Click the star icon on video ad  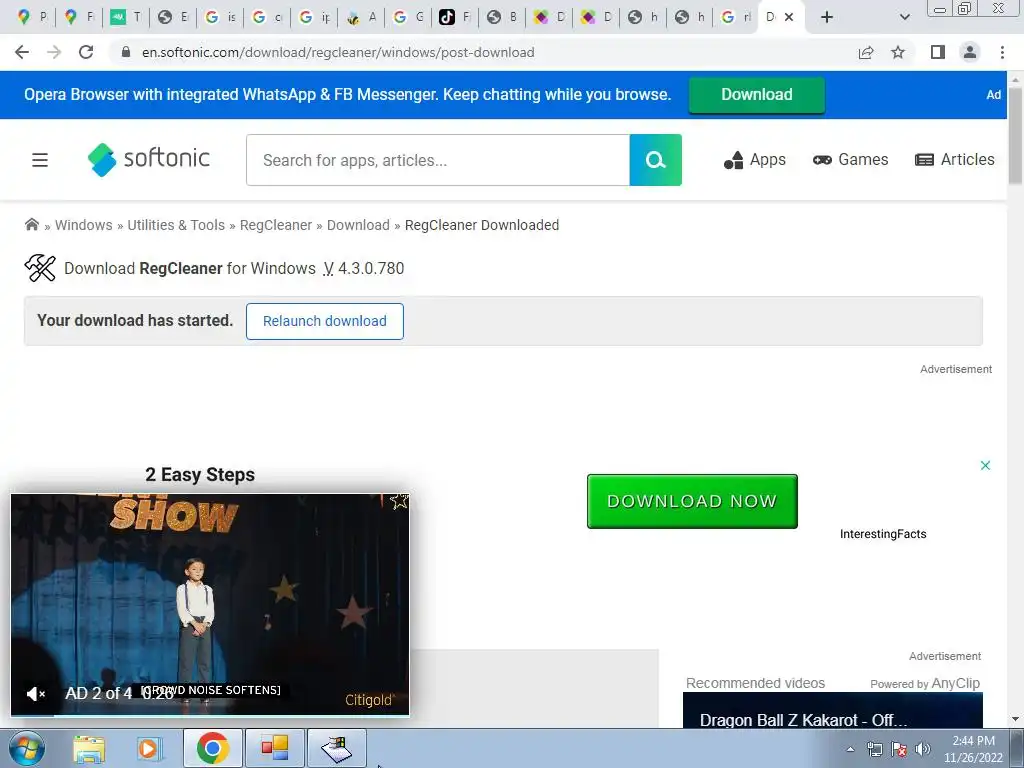[398, 502]
